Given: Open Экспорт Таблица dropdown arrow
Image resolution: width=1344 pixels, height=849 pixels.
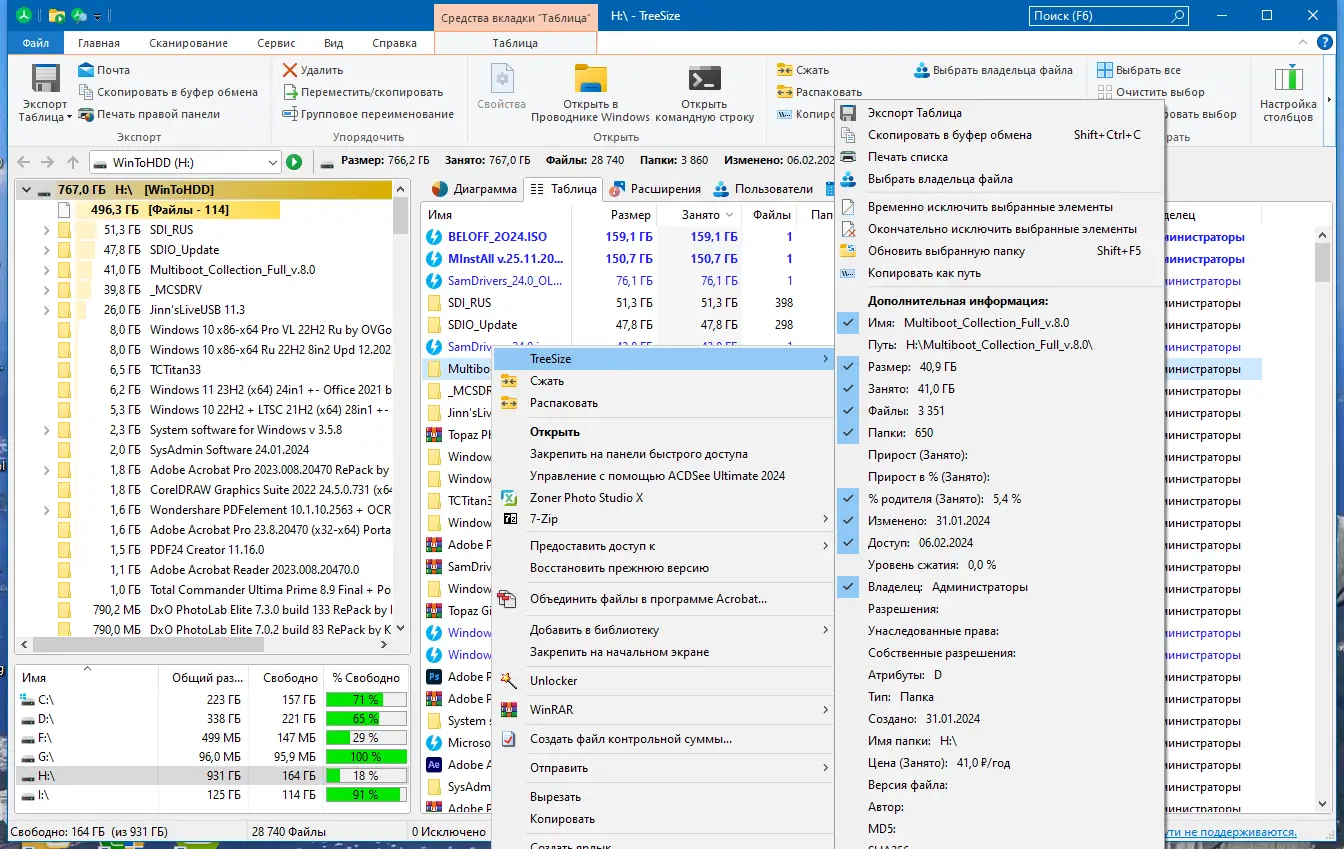Looking at the screenshot, I should pyautogui.click(x=70, y=118).
